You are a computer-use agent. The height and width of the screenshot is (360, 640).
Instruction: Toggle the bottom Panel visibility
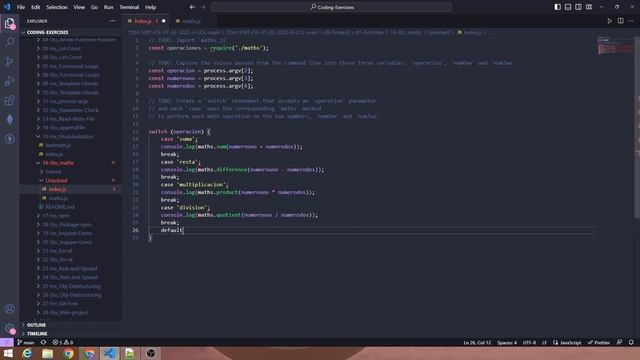[x=568, y=7]
